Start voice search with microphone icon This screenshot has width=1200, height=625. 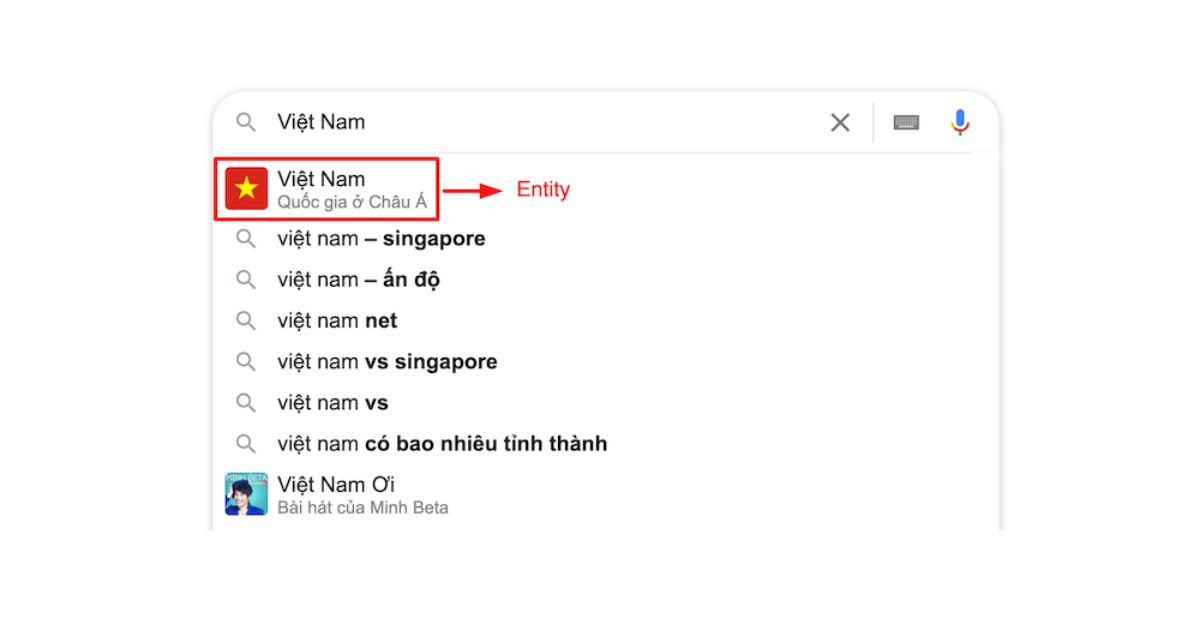(960, 122)
